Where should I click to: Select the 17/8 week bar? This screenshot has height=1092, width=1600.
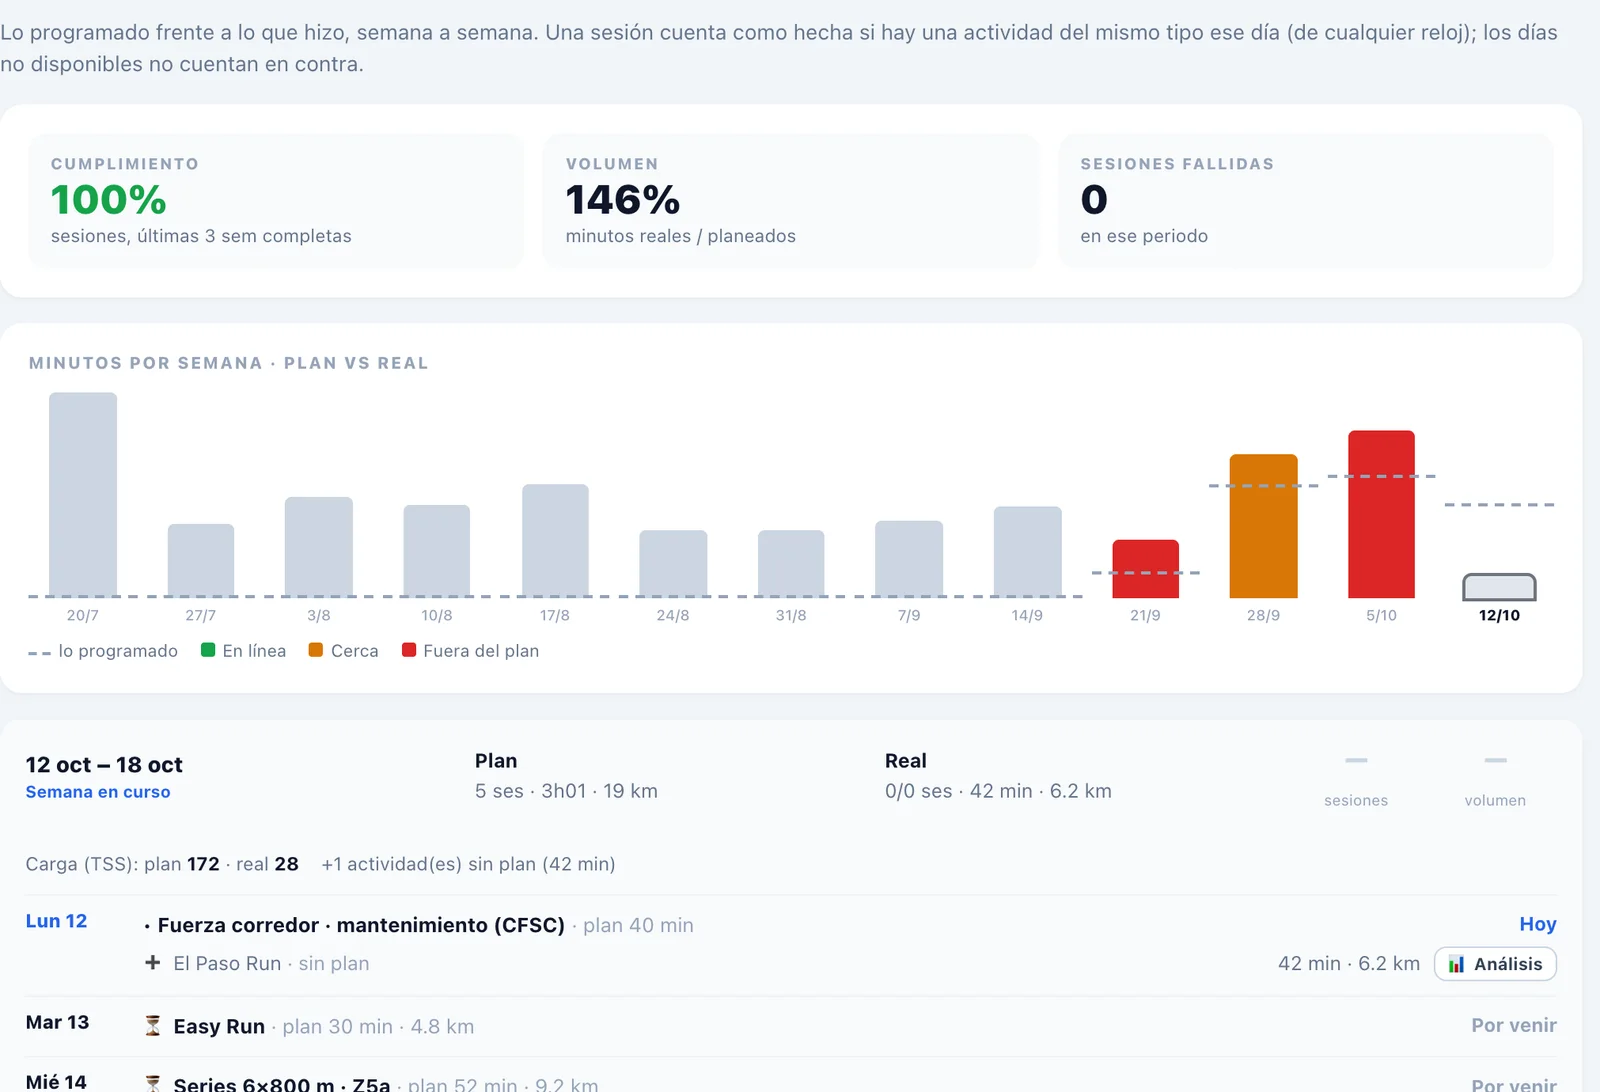(555, 541)
